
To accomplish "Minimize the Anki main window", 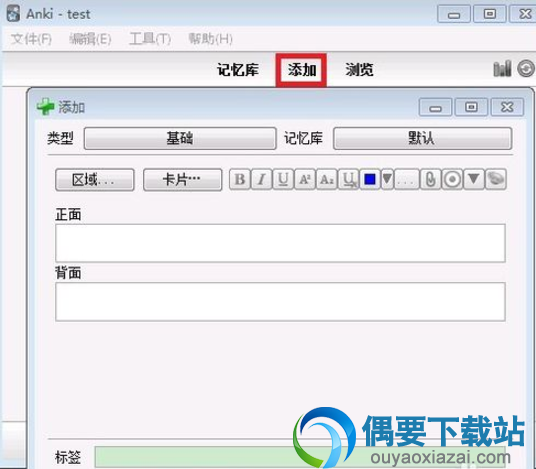I will 454,14.
